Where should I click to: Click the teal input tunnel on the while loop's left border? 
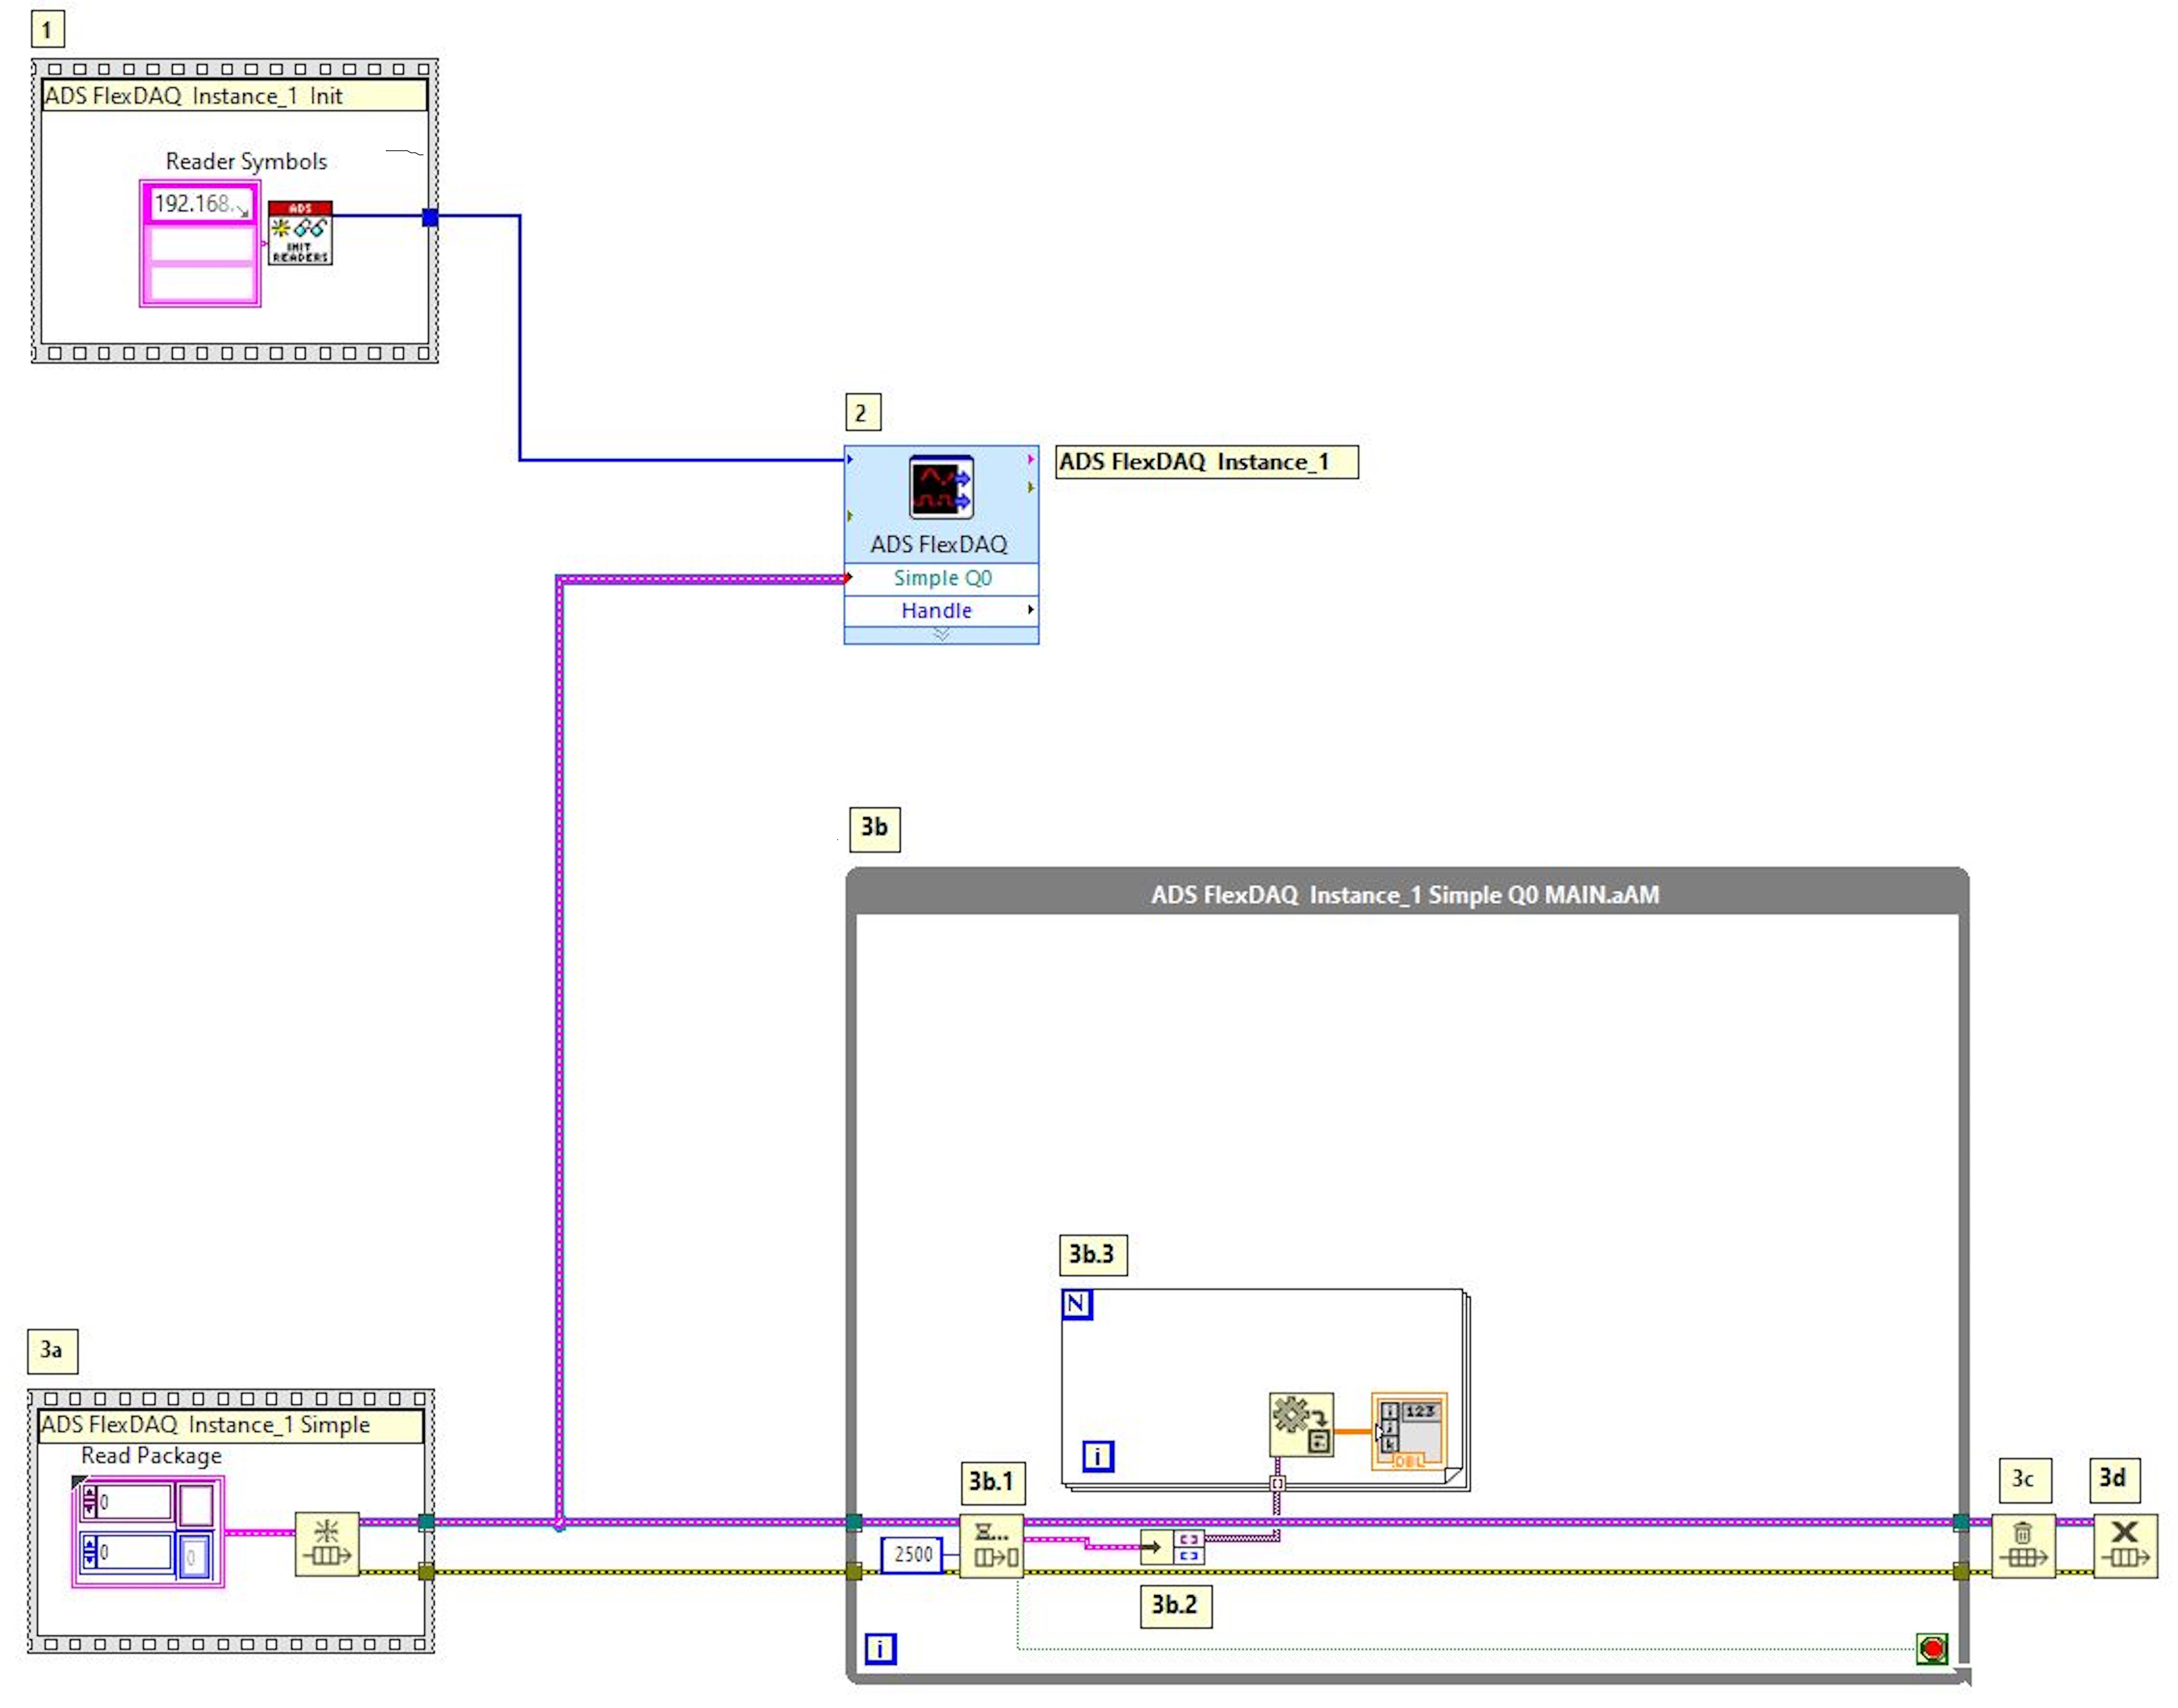[x=854, y=1522]
